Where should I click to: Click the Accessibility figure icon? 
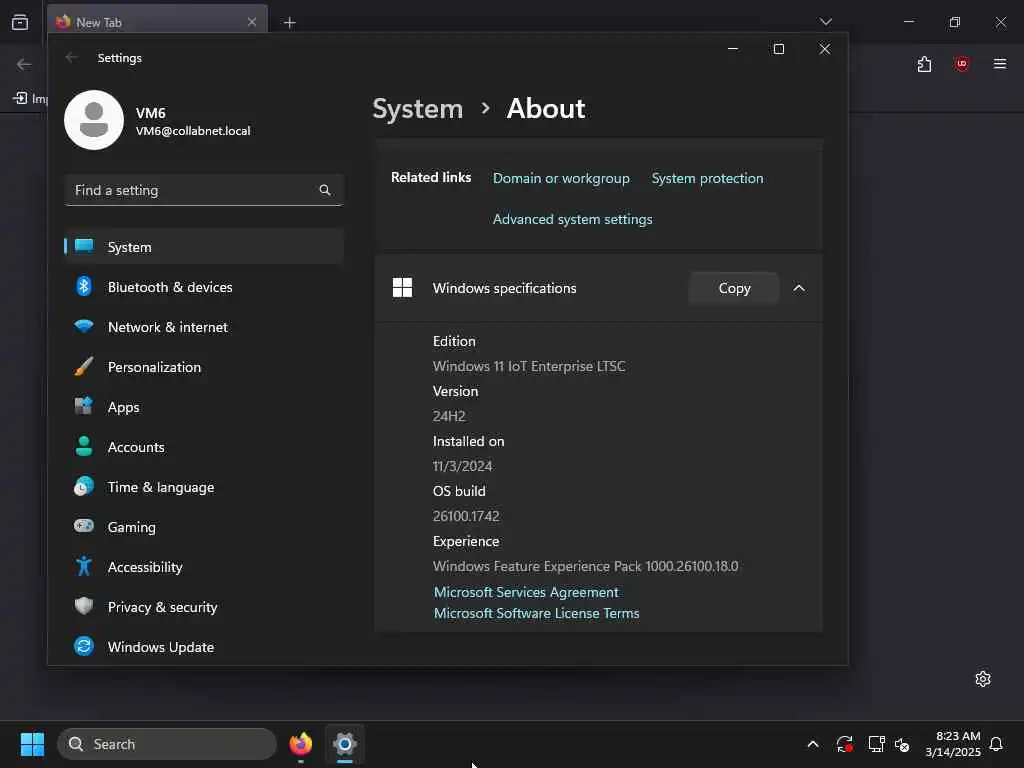(x=84, y=566)
